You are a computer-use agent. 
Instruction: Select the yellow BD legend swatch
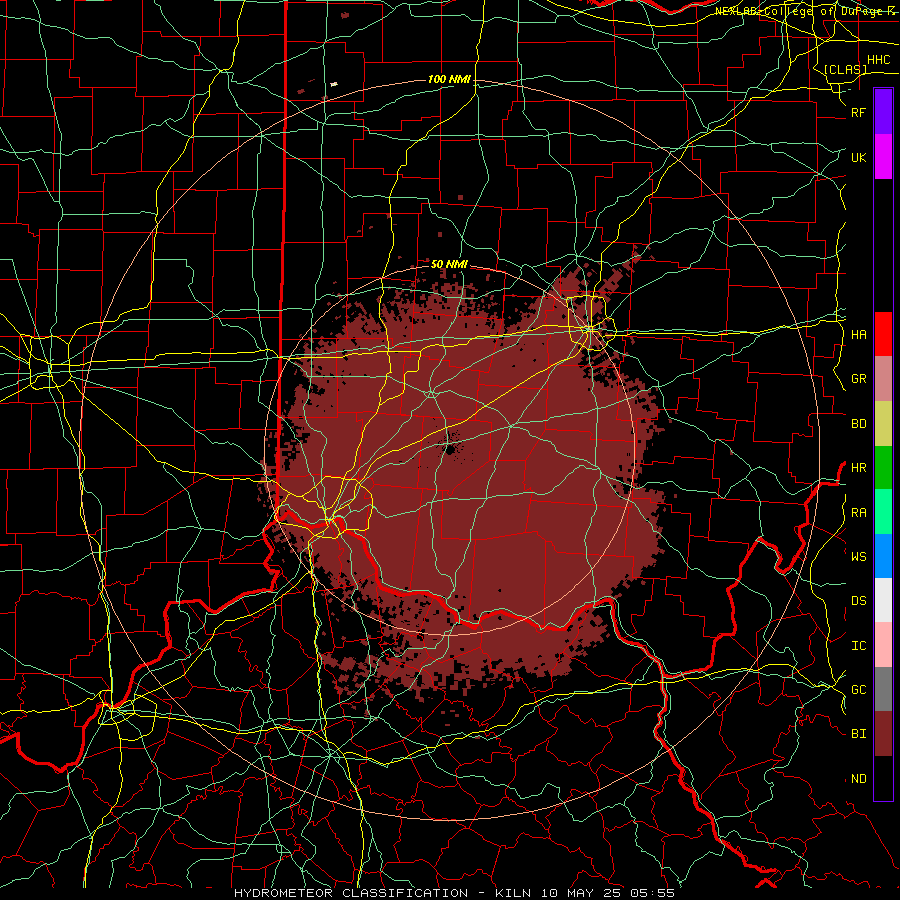click(x=883, y=424)
